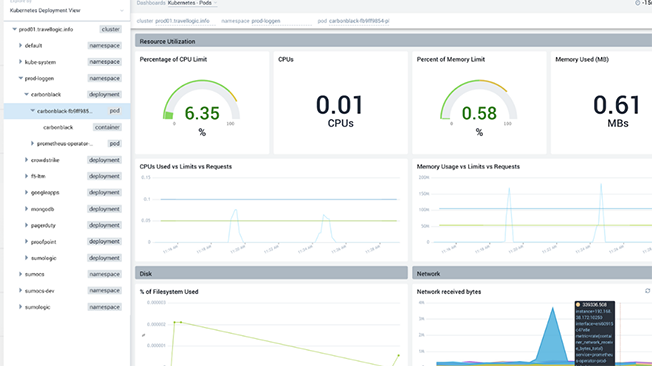652x366 pixels.
Task: Click the pod tag beside prometheus-operator
Action: pos(114,143)
